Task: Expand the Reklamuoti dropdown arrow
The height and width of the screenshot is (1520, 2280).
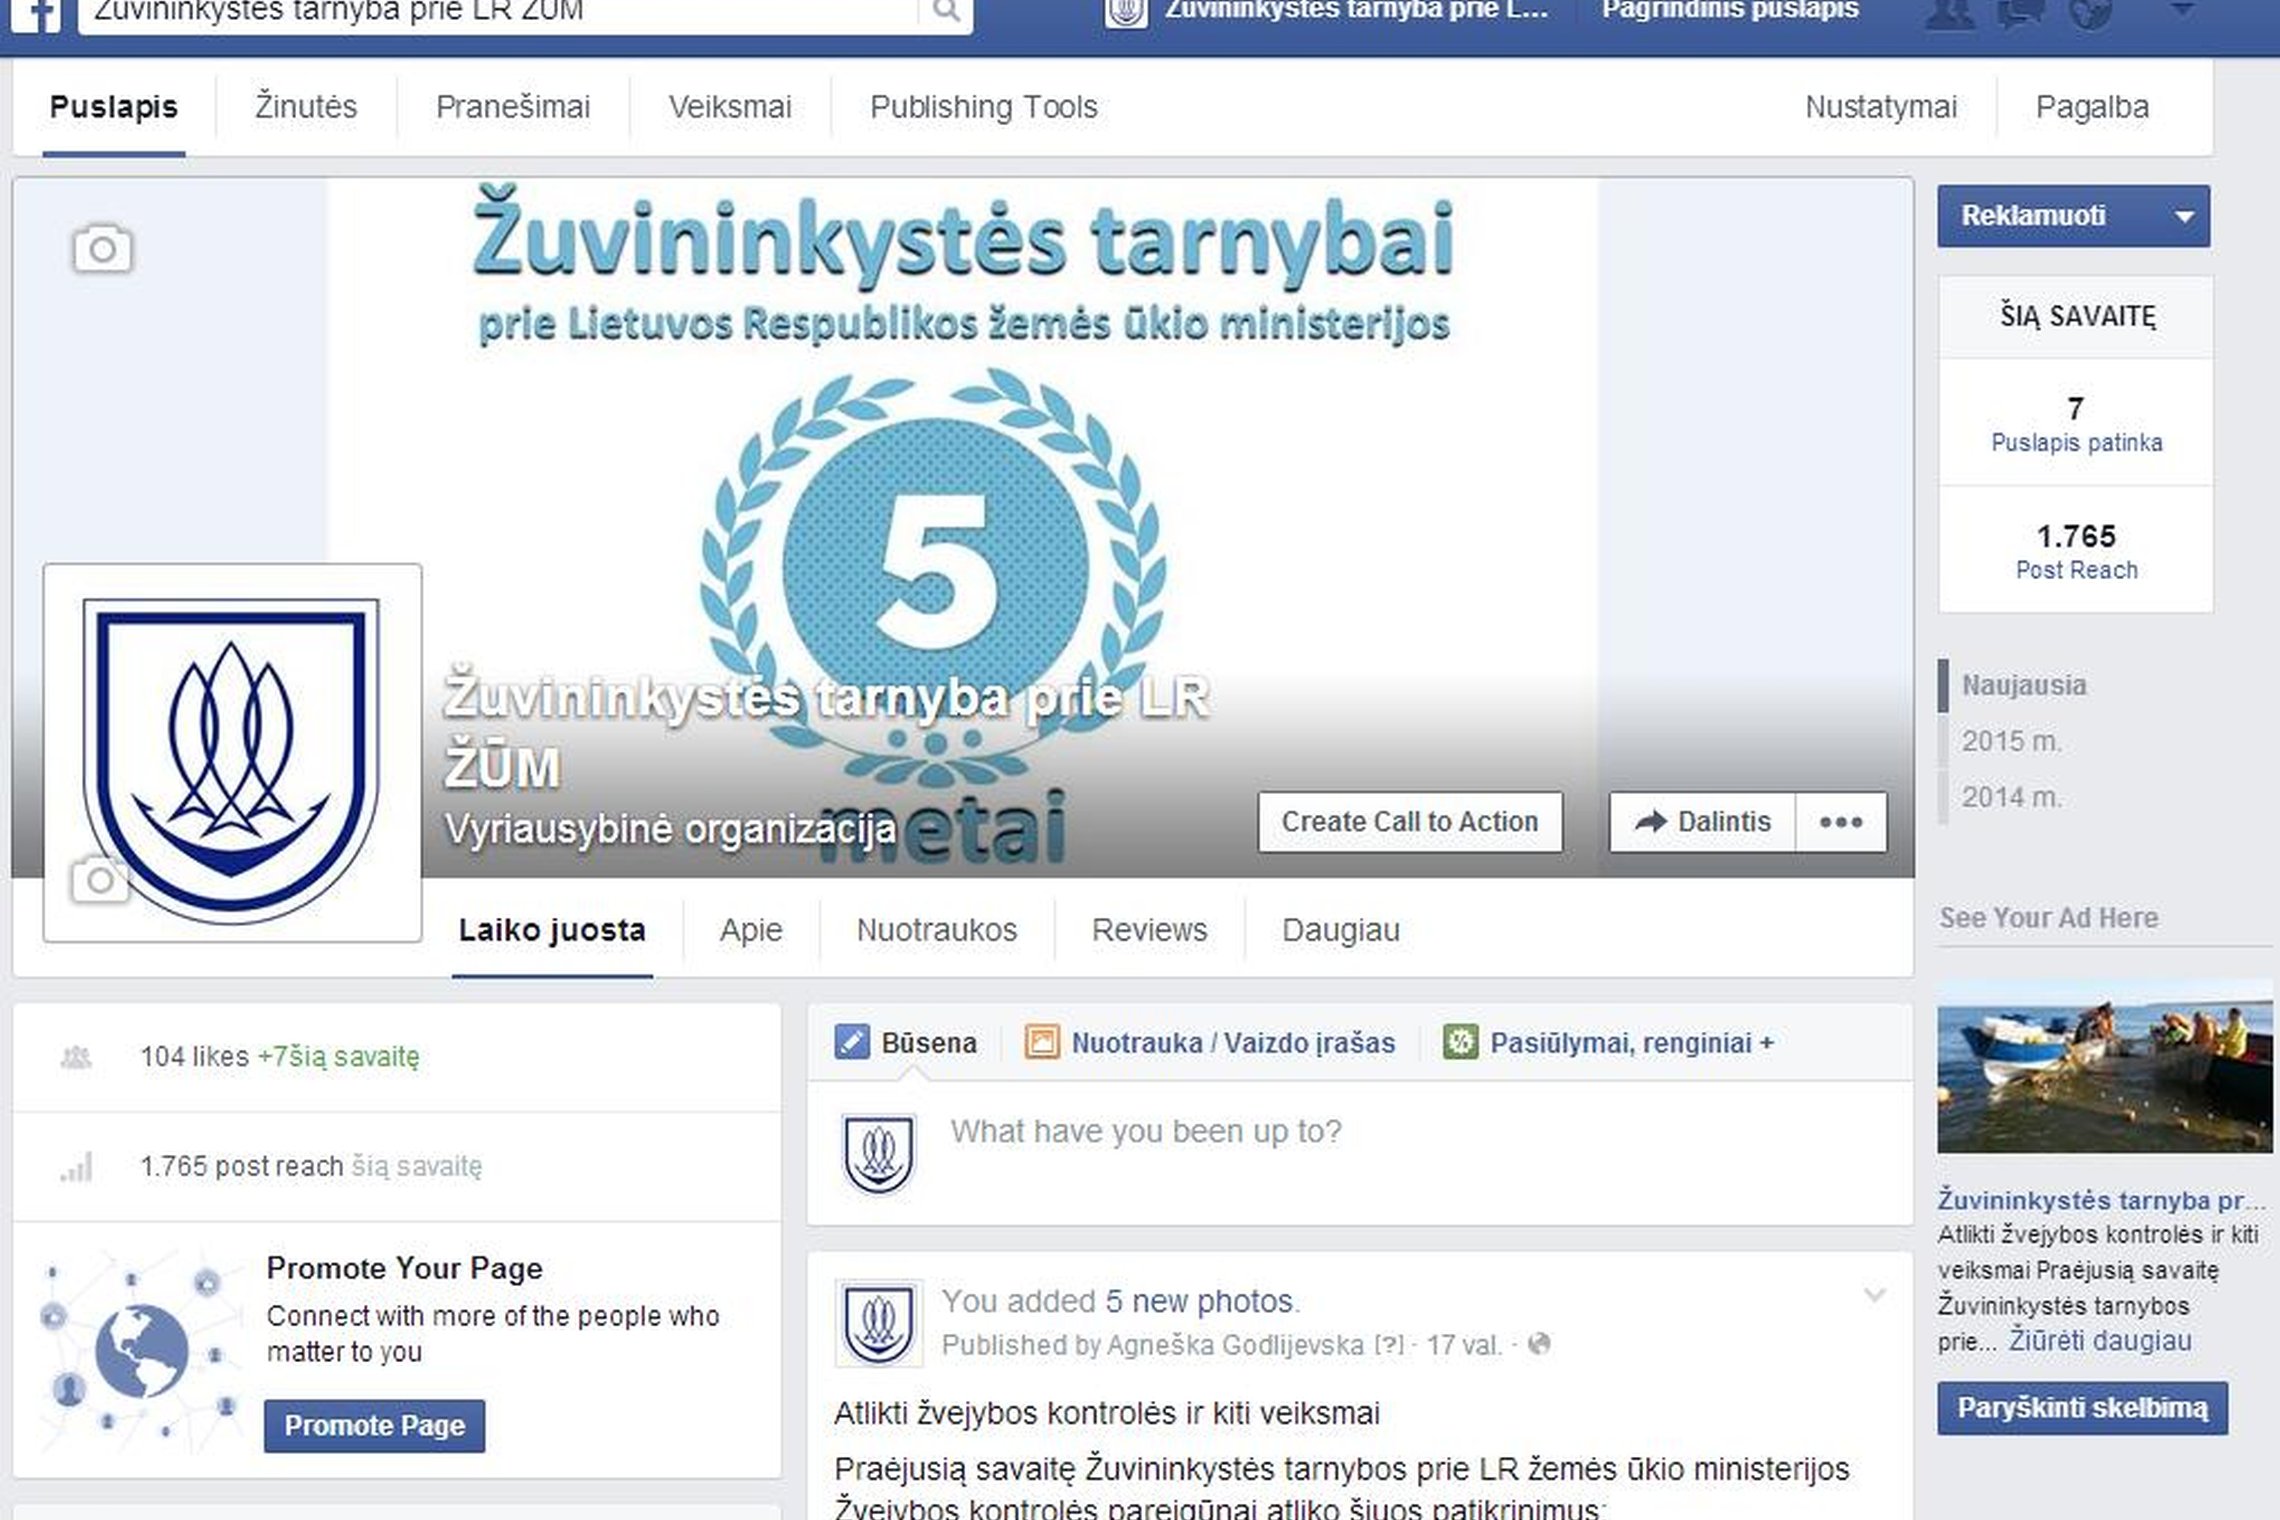Action: click(x=2185, y=216)
